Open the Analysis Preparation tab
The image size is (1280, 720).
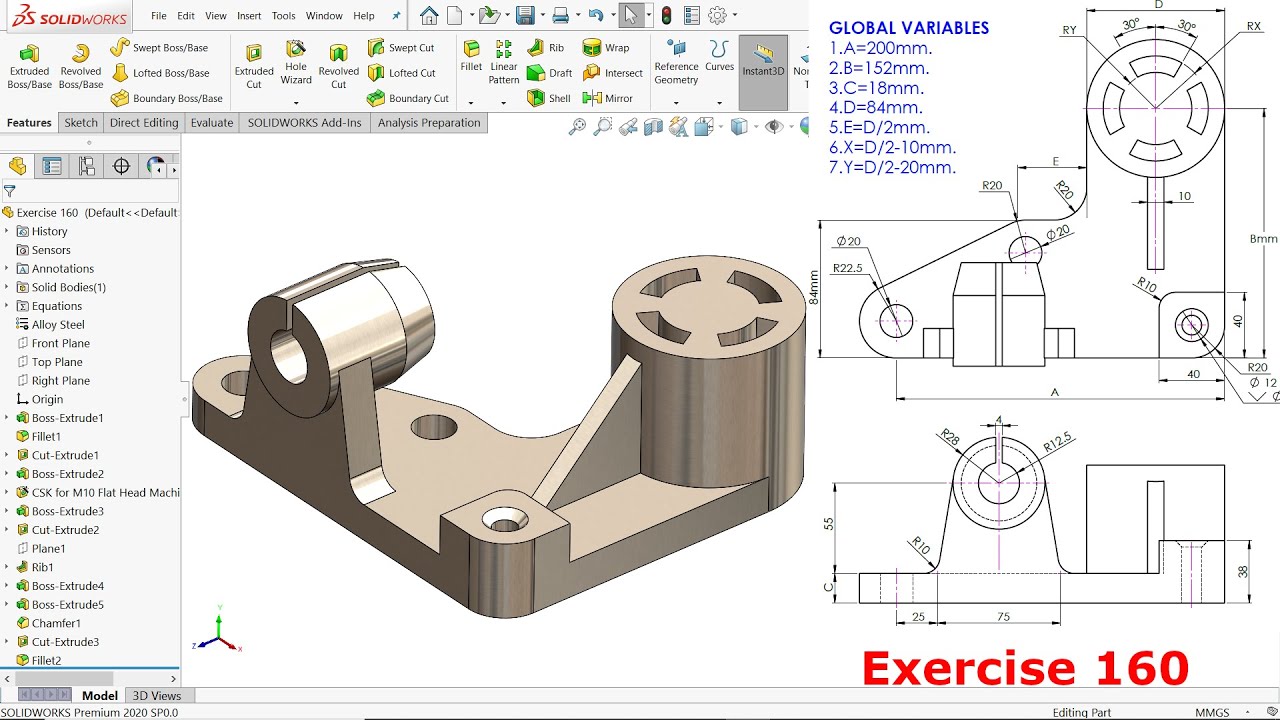[x=429, y=123]
